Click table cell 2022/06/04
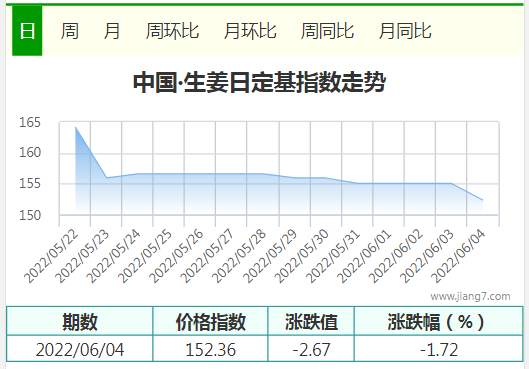Viewport: 529px width, 369px height. tap(80, 349)
